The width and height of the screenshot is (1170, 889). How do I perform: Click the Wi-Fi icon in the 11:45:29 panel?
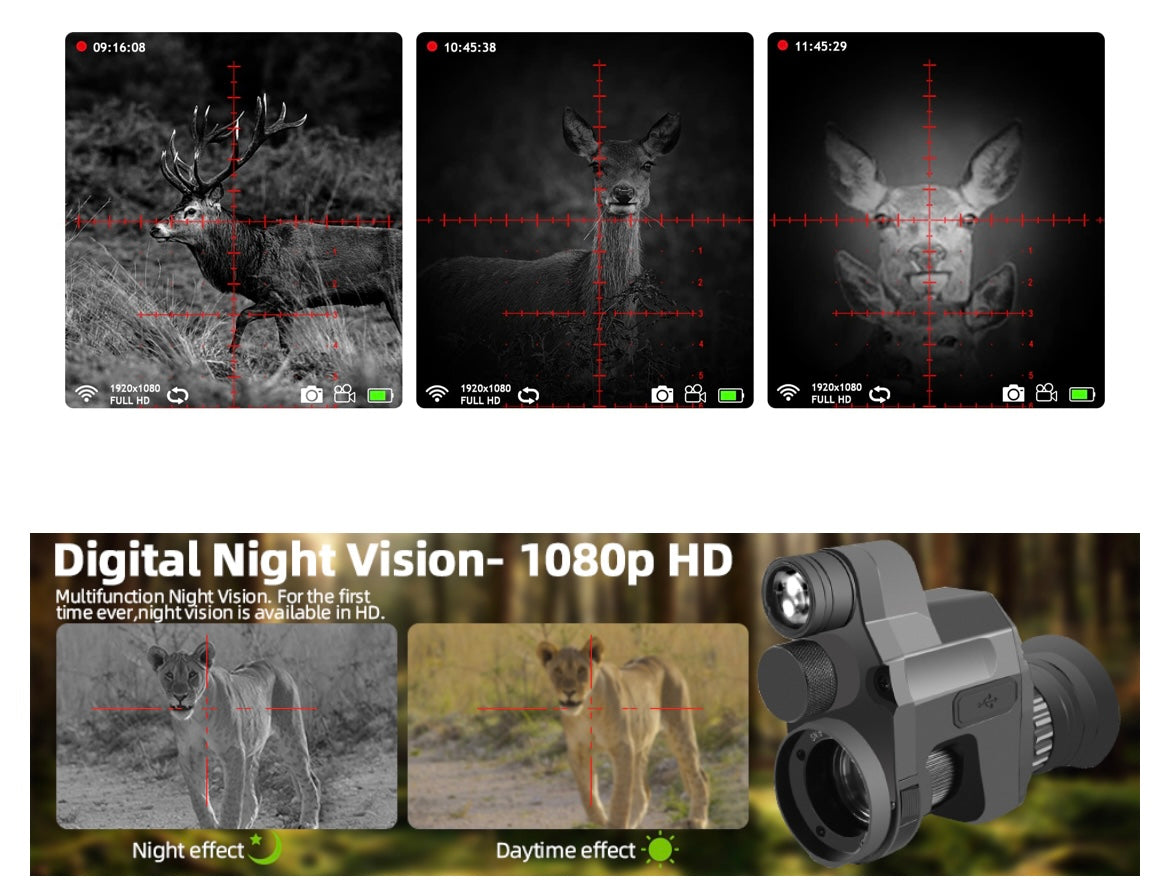788,393
